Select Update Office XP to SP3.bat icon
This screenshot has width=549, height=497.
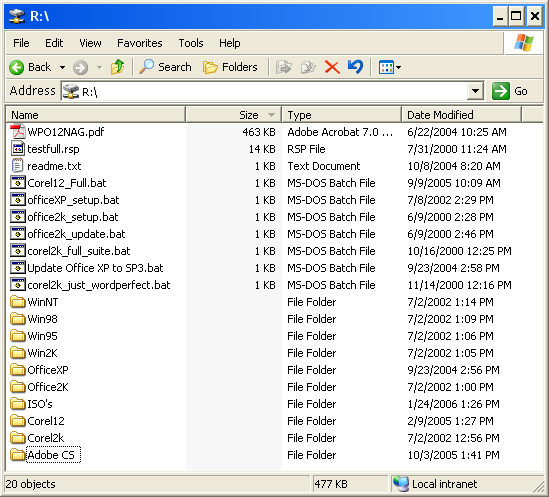(18, 268)
